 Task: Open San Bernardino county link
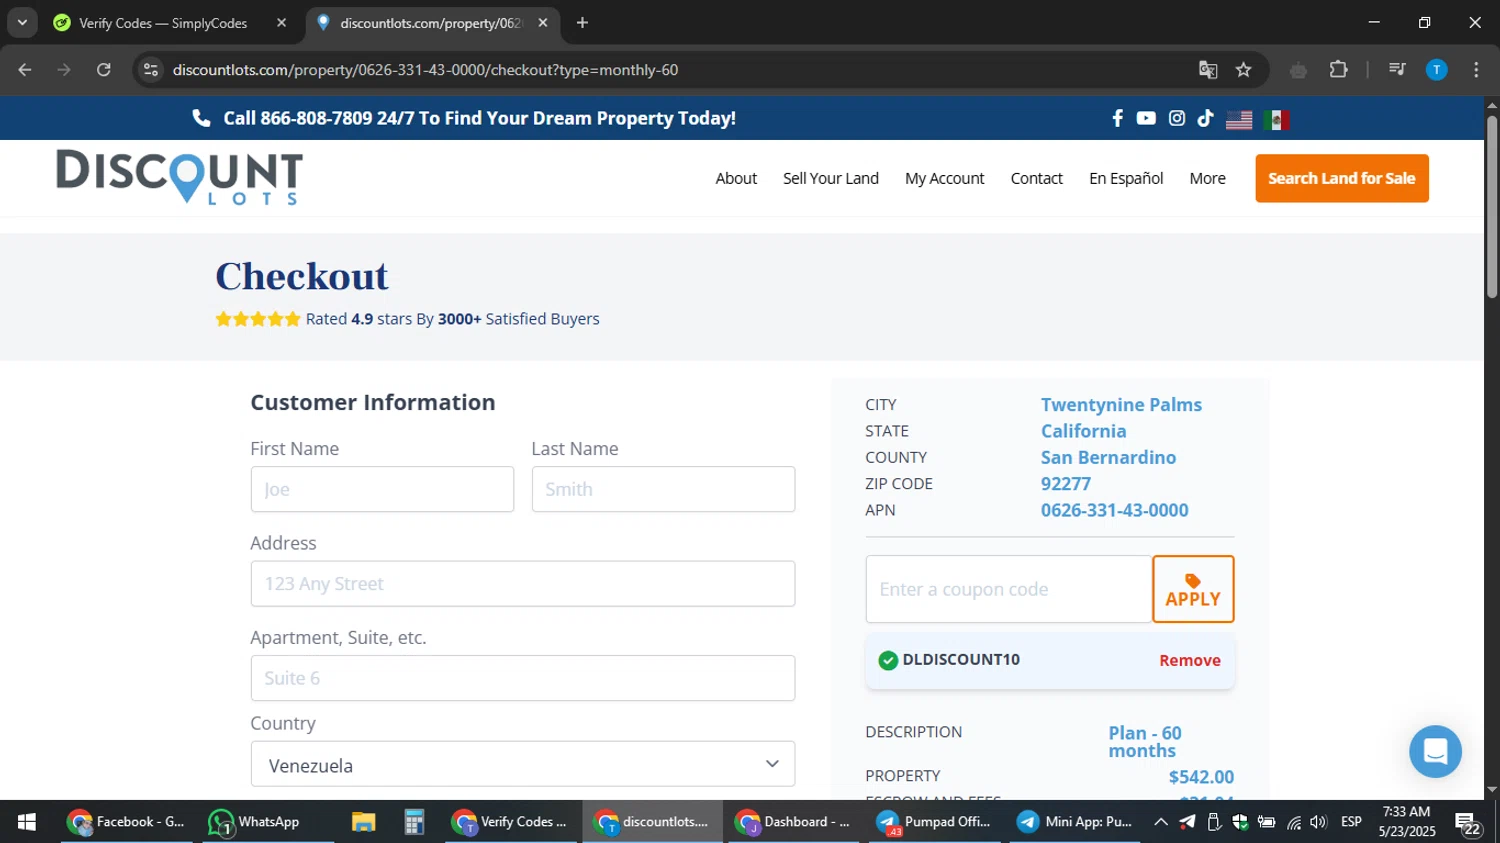tap(1108, 457)
